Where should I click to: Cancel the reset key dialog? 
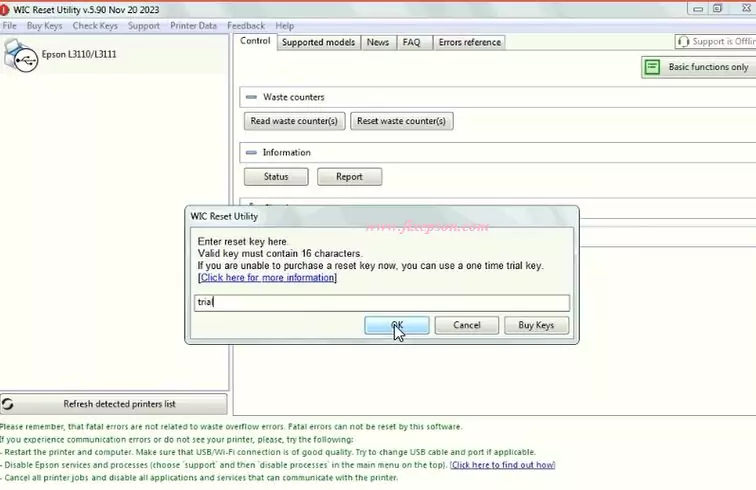point(466,325)
